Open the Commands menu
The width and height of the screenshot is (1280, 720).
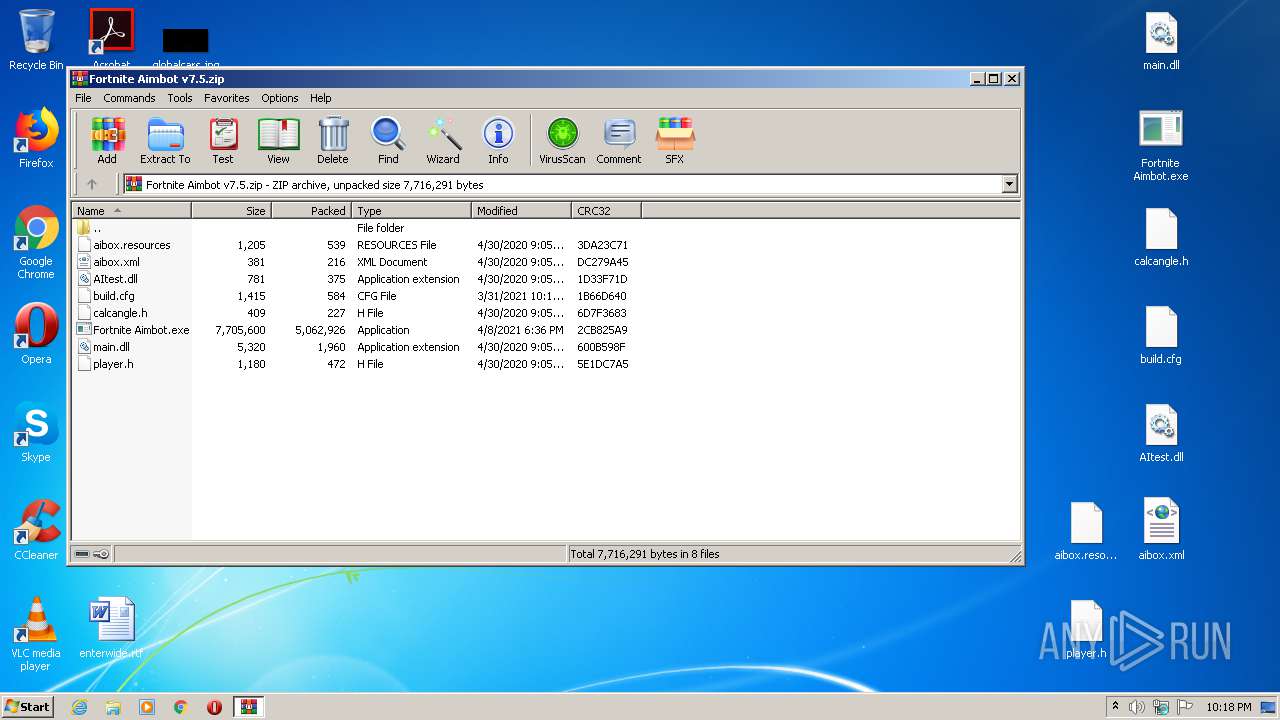[x=129, y=98]
